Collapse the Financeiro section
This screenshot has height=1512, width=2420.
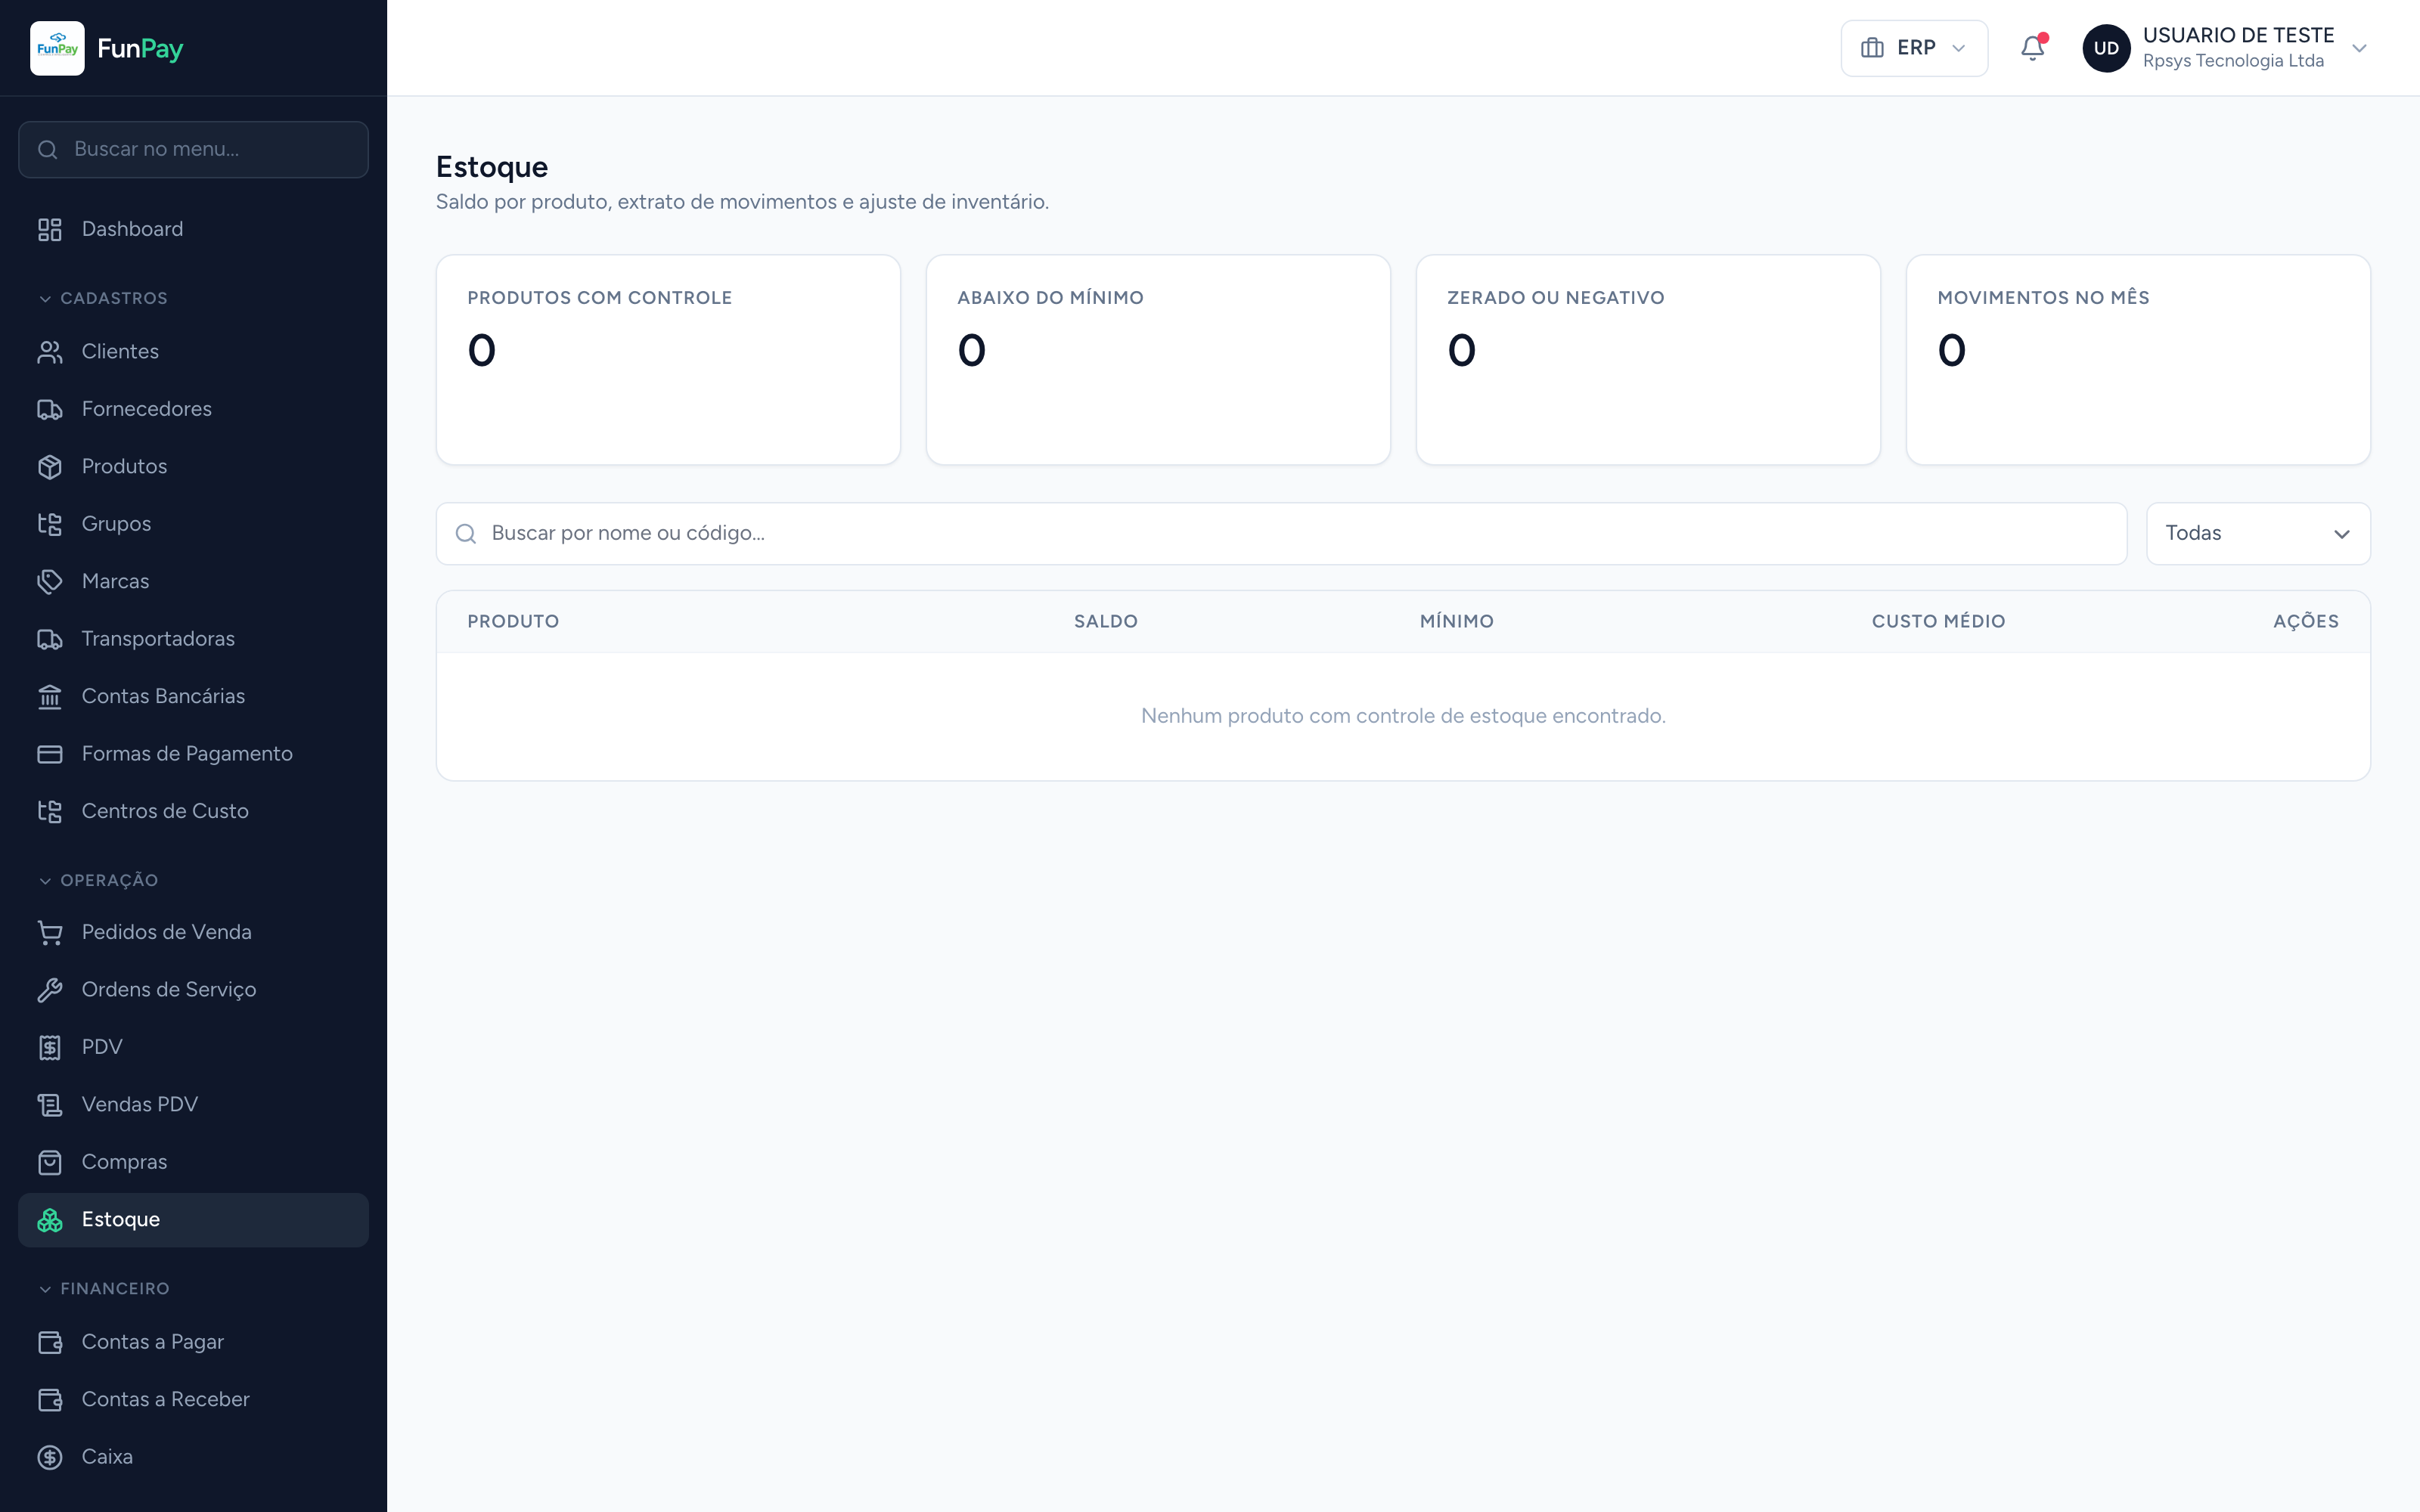pos(103,1289)
